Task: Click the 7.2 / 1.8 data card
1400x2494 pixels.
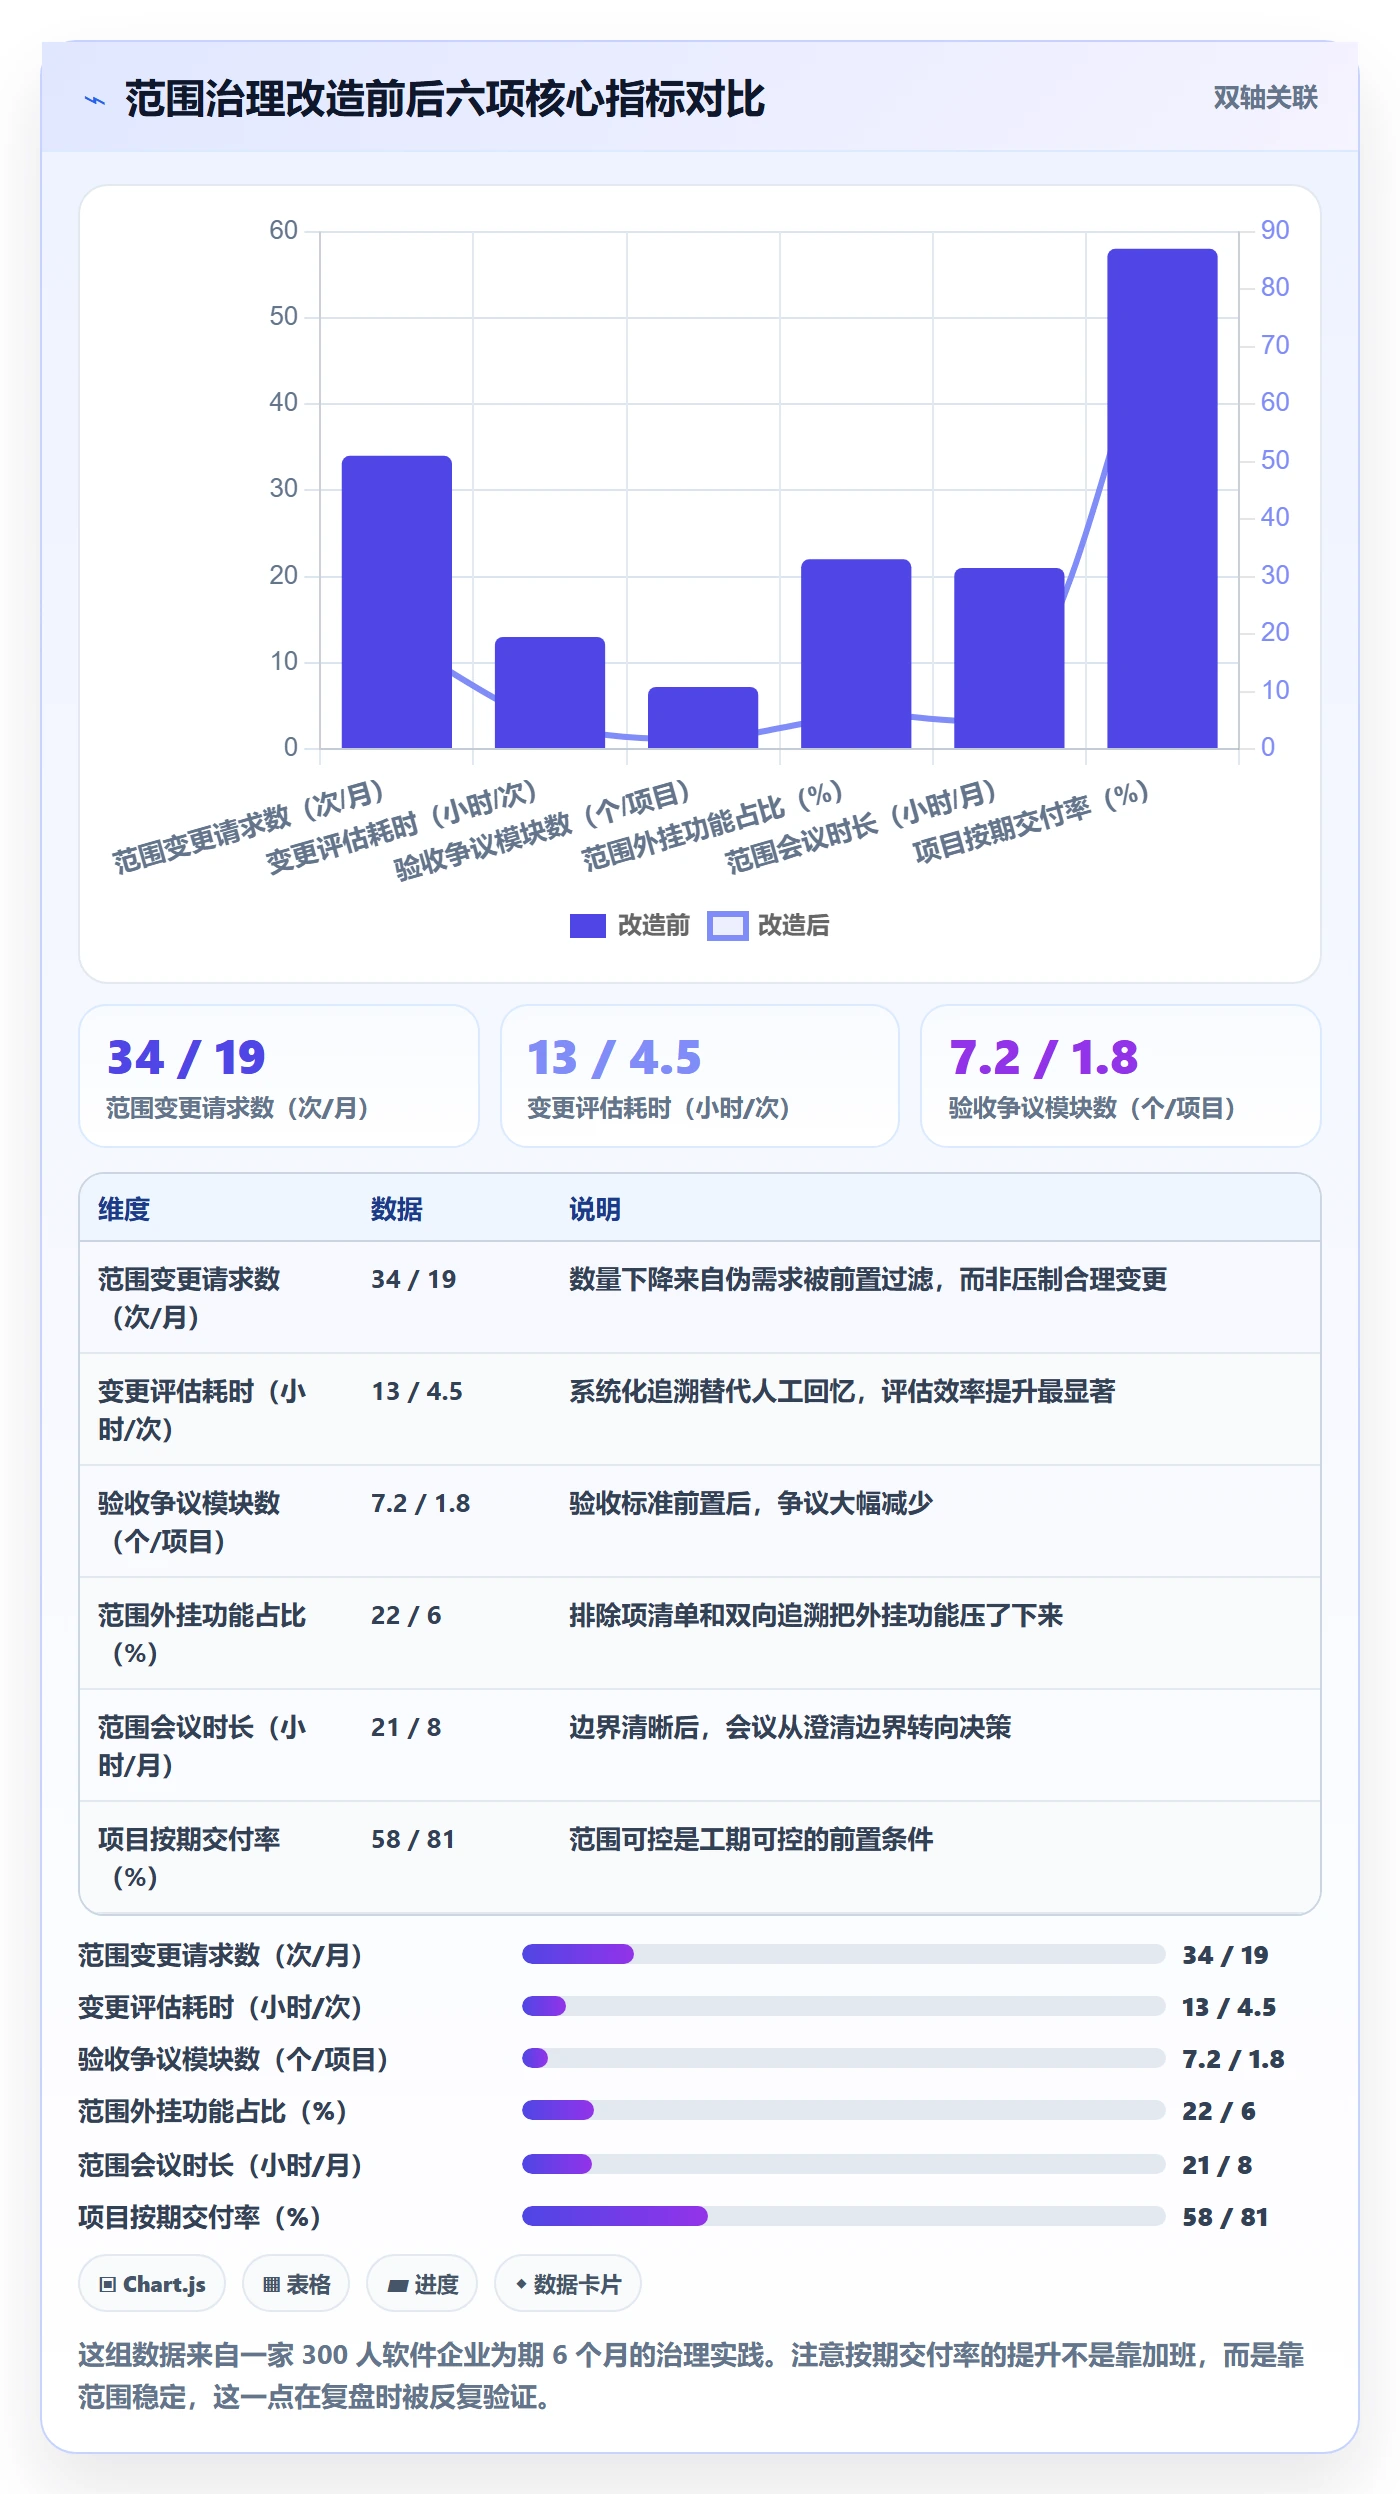Action: coord(1121,1076)
